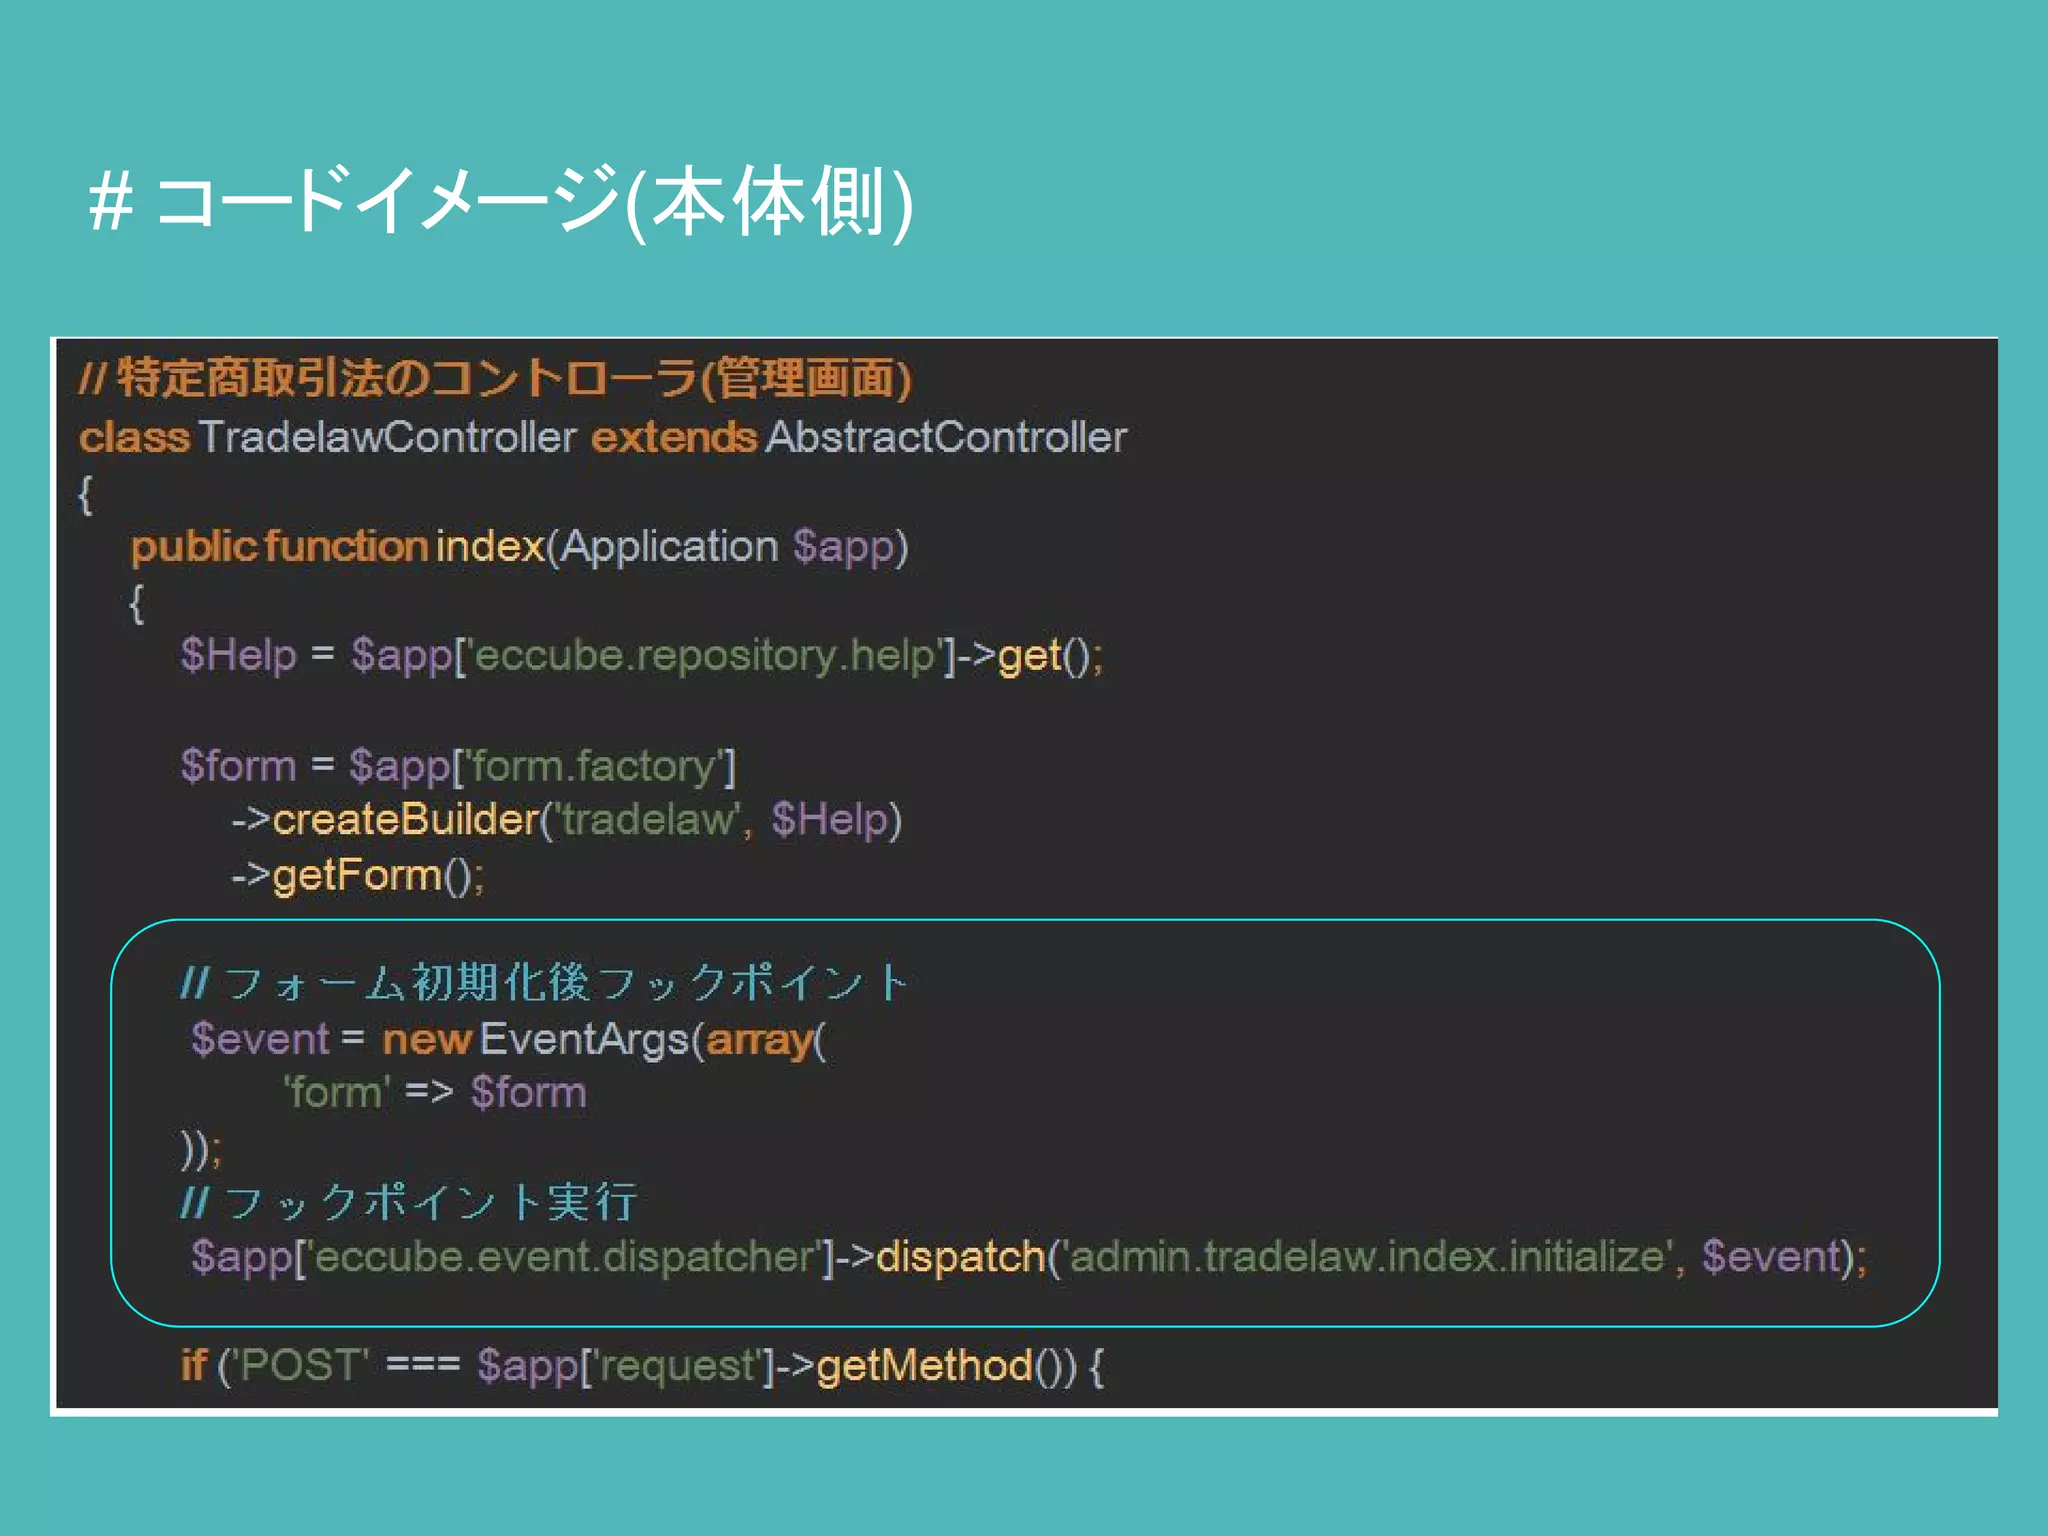The width and height of the screenshot is (2048, 1536).
Task: Click the method name 'index(Application'
Action: [x=607, y=547]
